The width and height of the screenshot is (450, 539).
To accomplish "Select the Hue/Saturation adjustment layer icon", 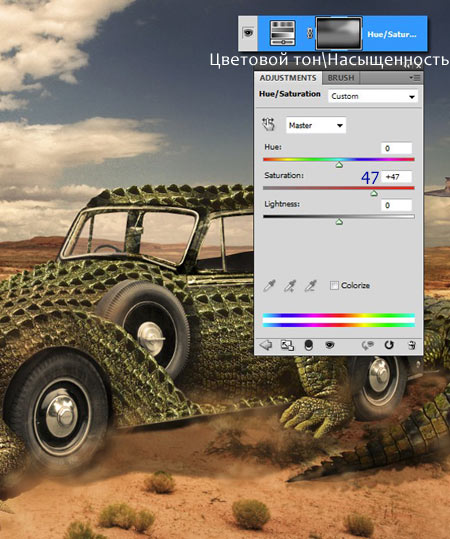I will (283, 33).
